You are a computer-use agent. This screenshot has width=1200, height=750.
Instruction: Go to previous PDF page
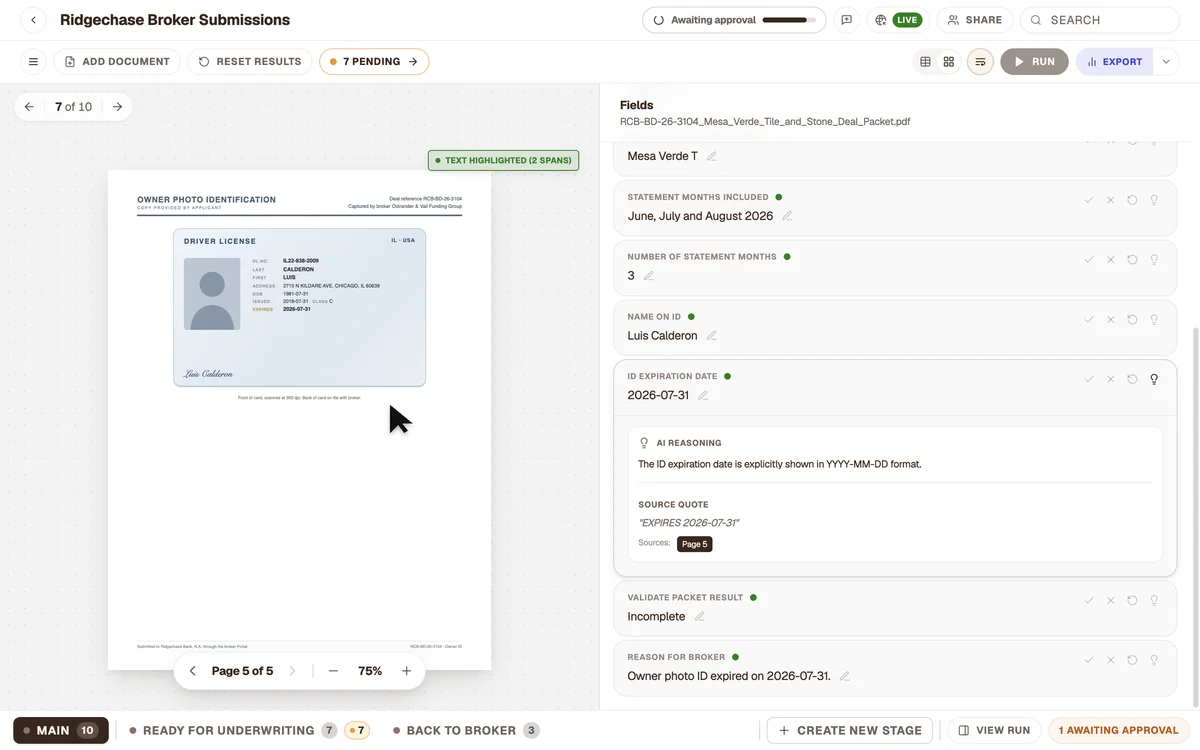(193, 671)
